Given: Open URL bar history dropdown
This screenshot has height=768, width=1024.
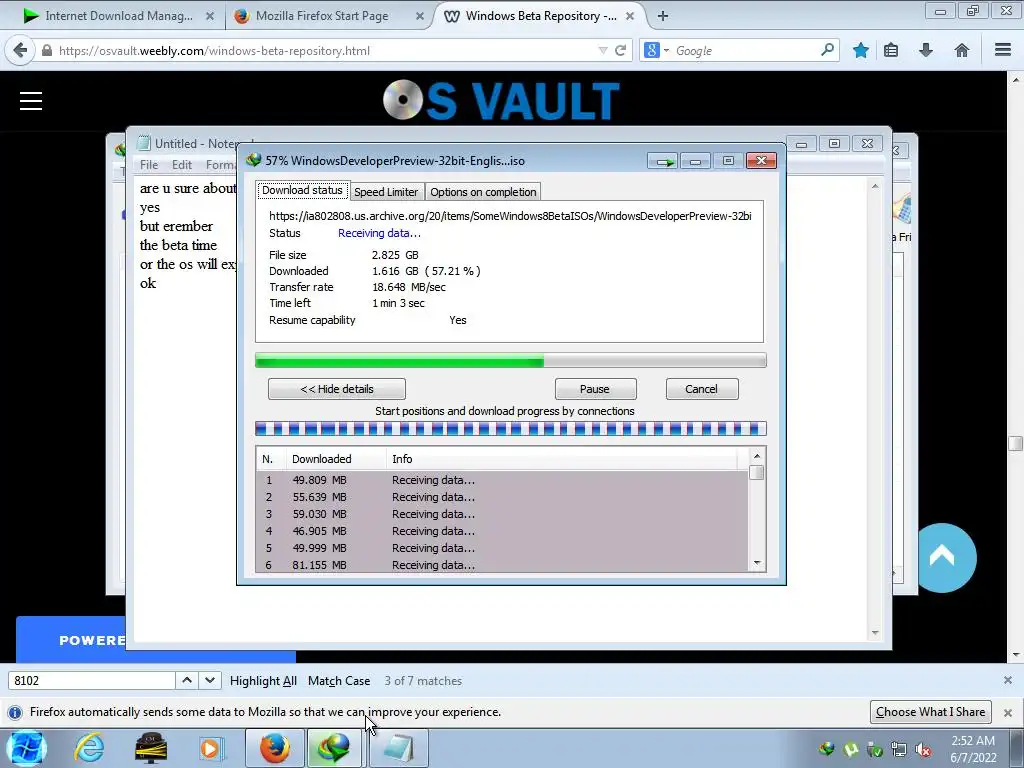Looking at the screenshot, I should (x=602, y=50).
